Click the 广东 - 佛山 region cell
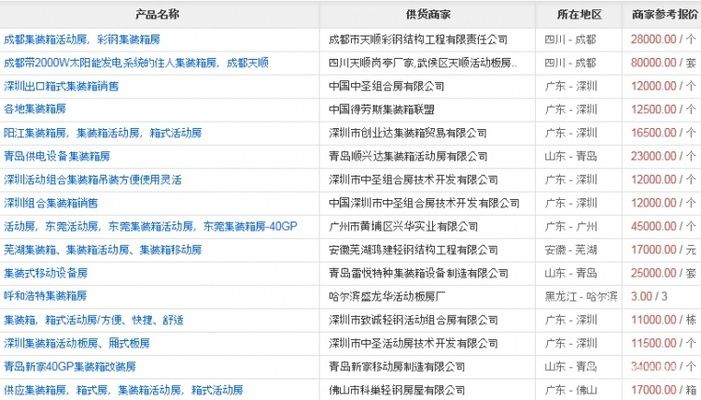 pos(570,390)
